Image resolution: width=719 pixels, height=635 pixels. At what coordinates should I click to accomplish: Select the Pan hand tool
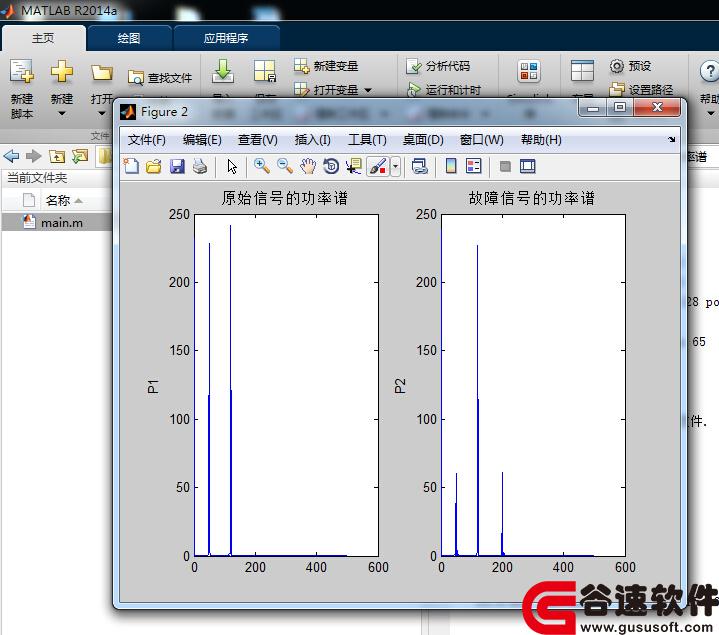(308, 166)
